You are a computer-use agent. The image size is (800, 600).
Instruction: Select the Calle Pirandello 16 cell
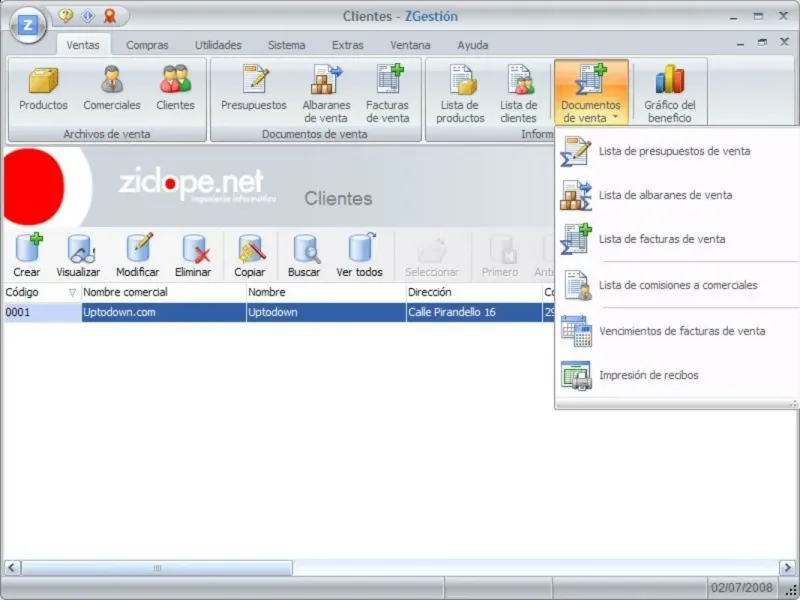click(x=474, y=312)
